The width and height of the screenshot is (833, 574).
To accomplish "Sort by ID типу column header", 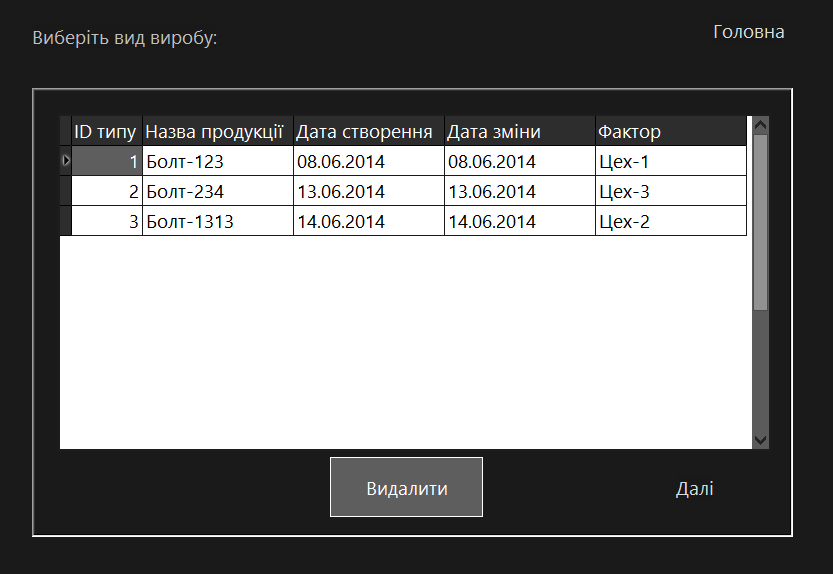I will (x=106, y=131).
